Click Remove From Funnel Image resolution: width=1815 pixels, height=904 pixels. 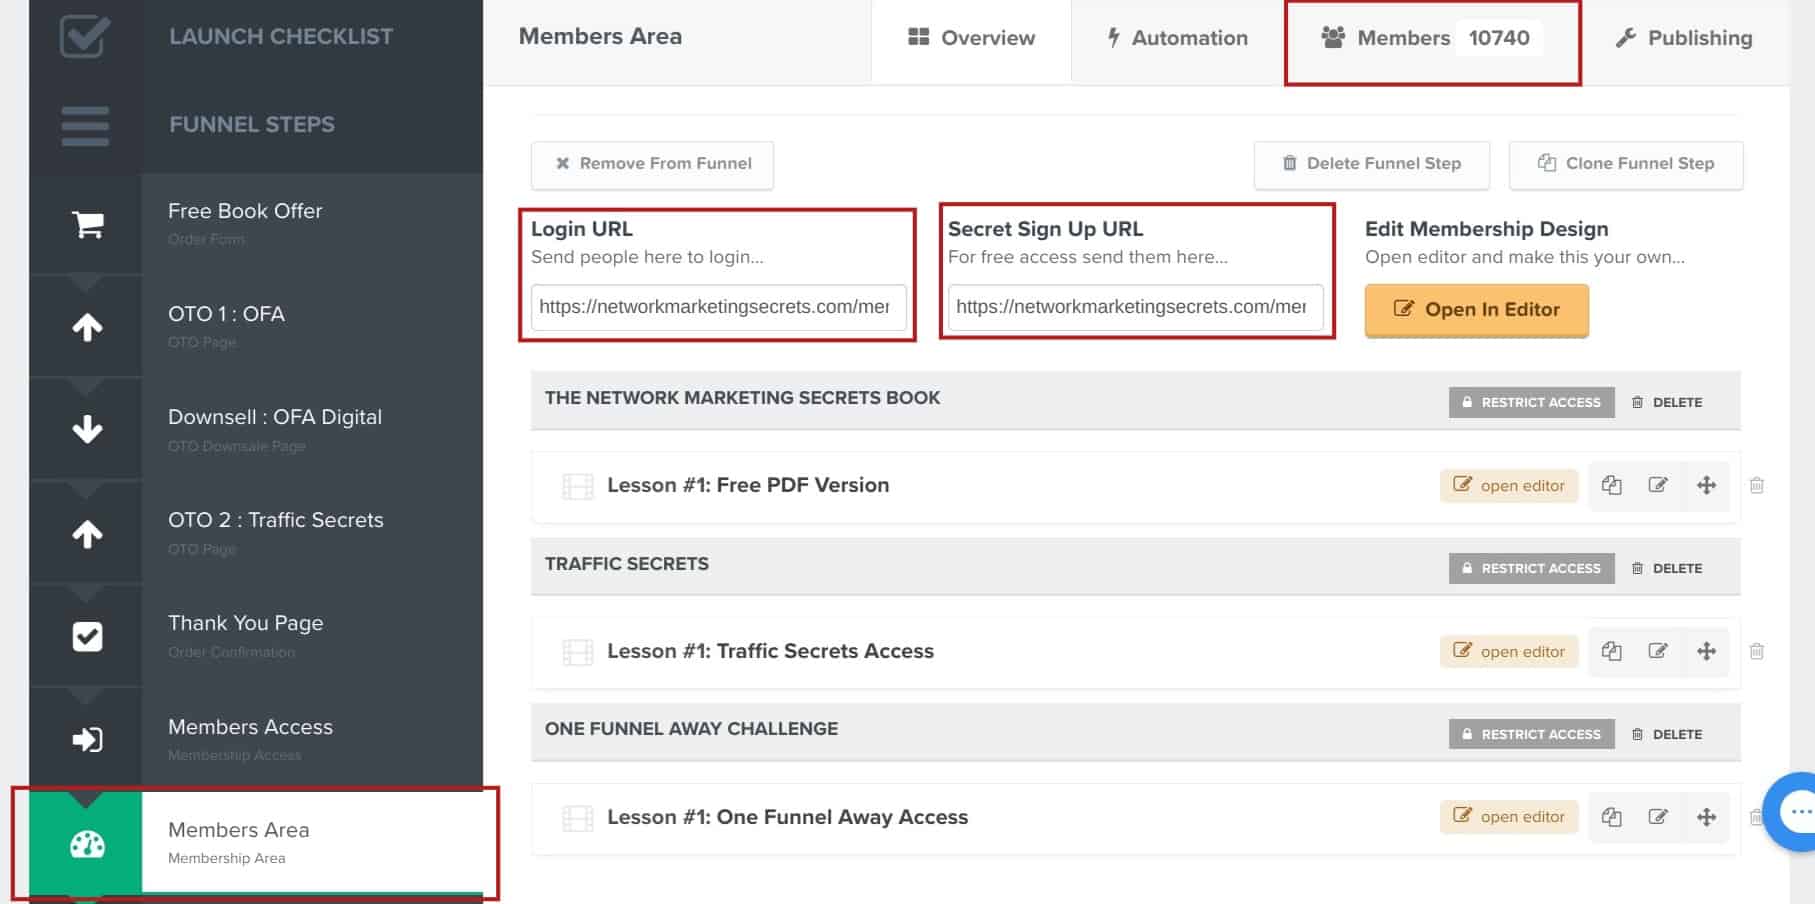click(x=652, y=163)
